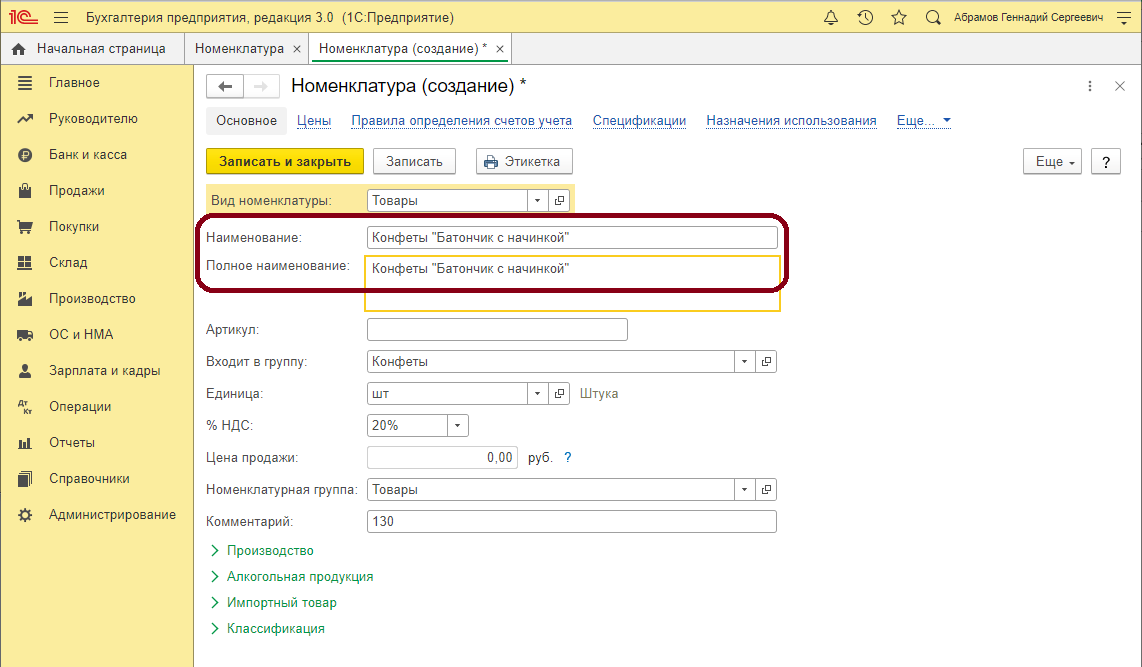Open the history clock icon
Screen dimensions: 1142x667
(x=865, y=18)
